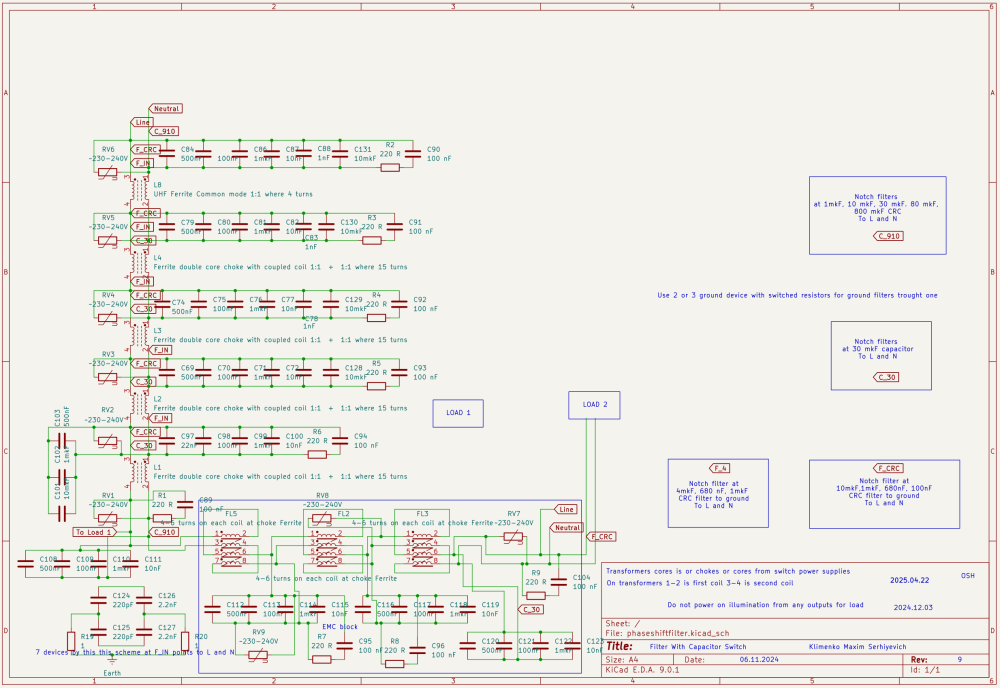Select capacitor C90 100 nF
1000x688 pixels.
(413, 154)
